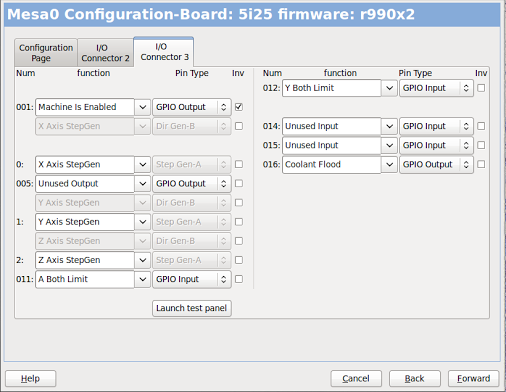The image size is (506, 392).
Task: Go Back to the previous page
Action: point(415,379)
